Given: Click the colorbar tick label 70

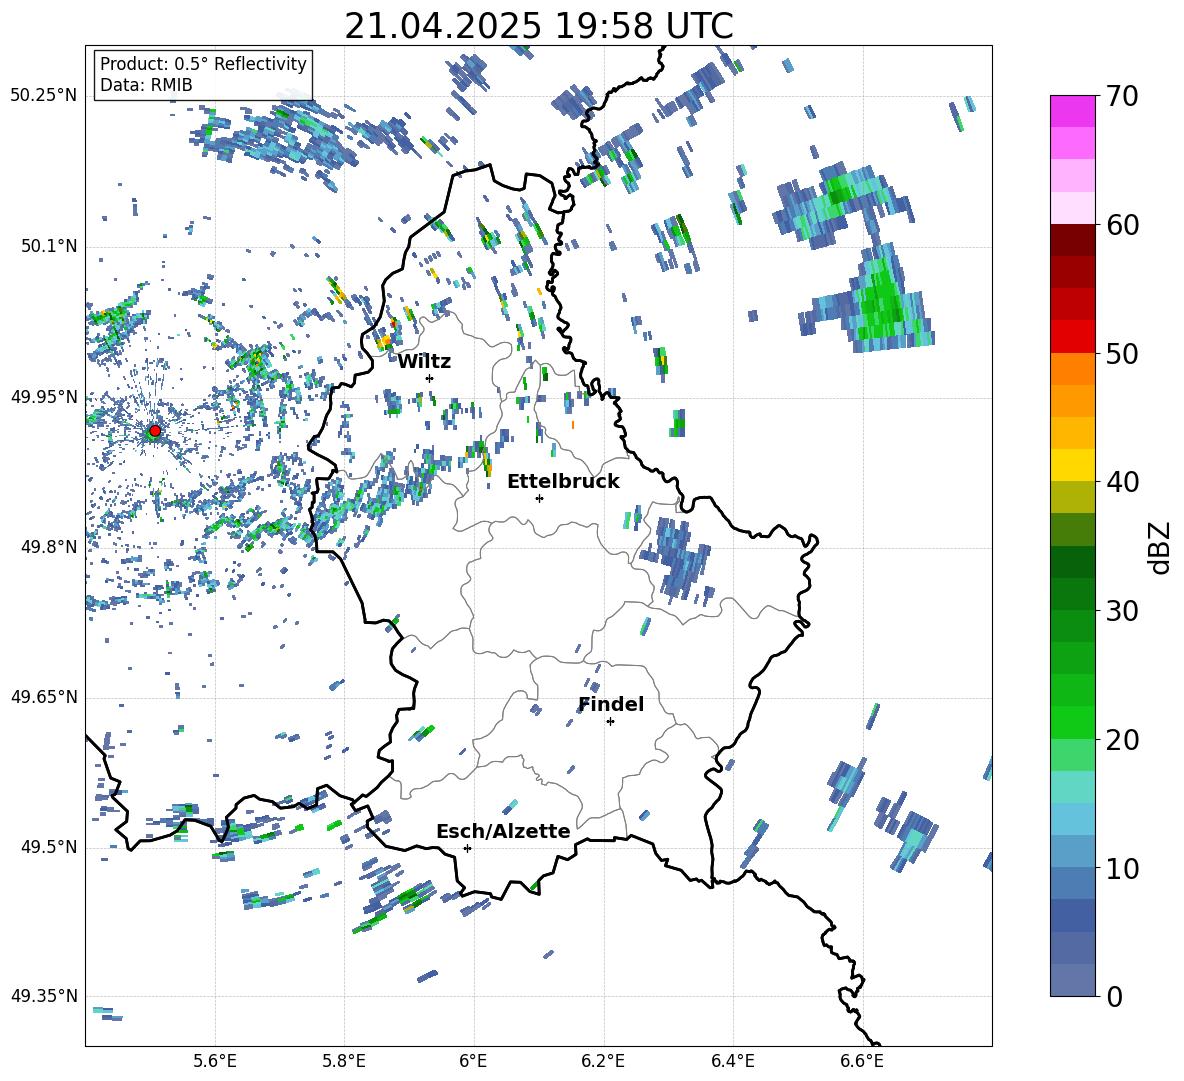Looking at the screenshot, I should tap(1121, 97).
